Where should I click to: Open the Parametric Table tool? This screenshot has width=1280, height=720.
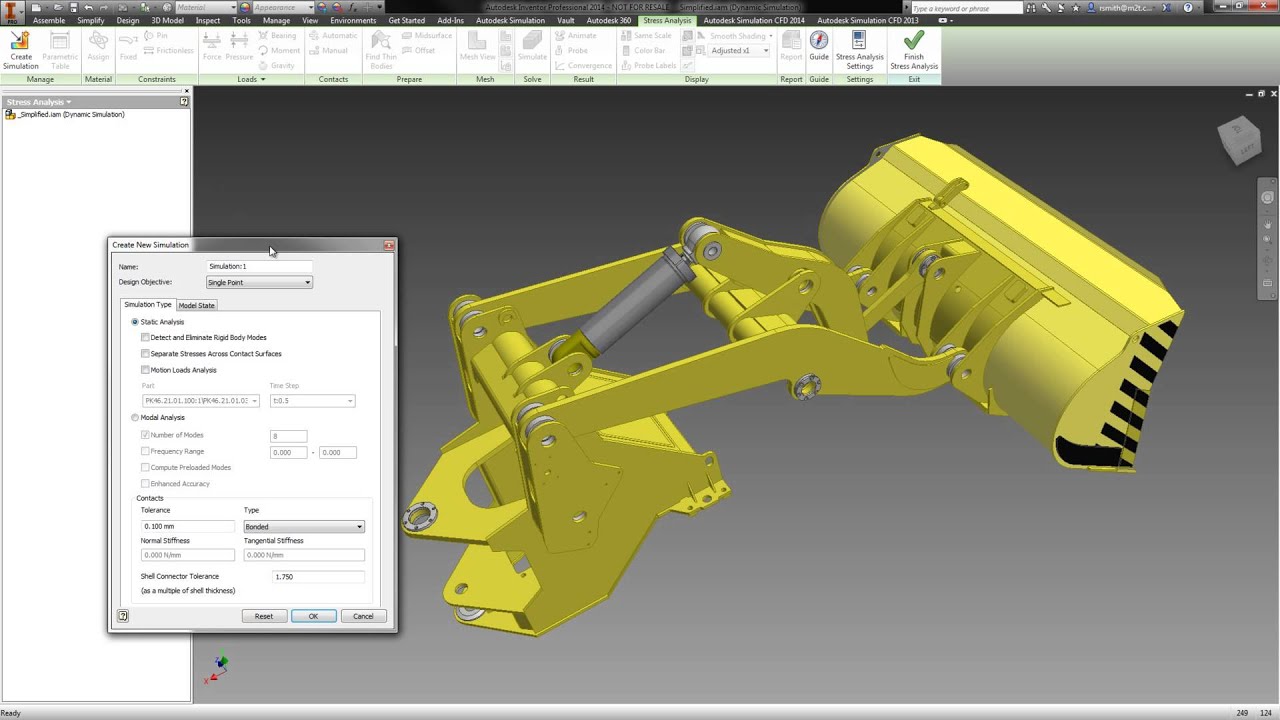click(x=60, y=50)
